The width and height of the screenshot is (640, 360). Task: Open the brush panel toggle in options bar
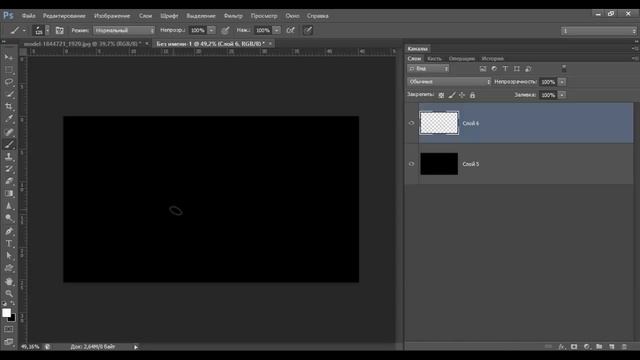(x=60, y=30)
